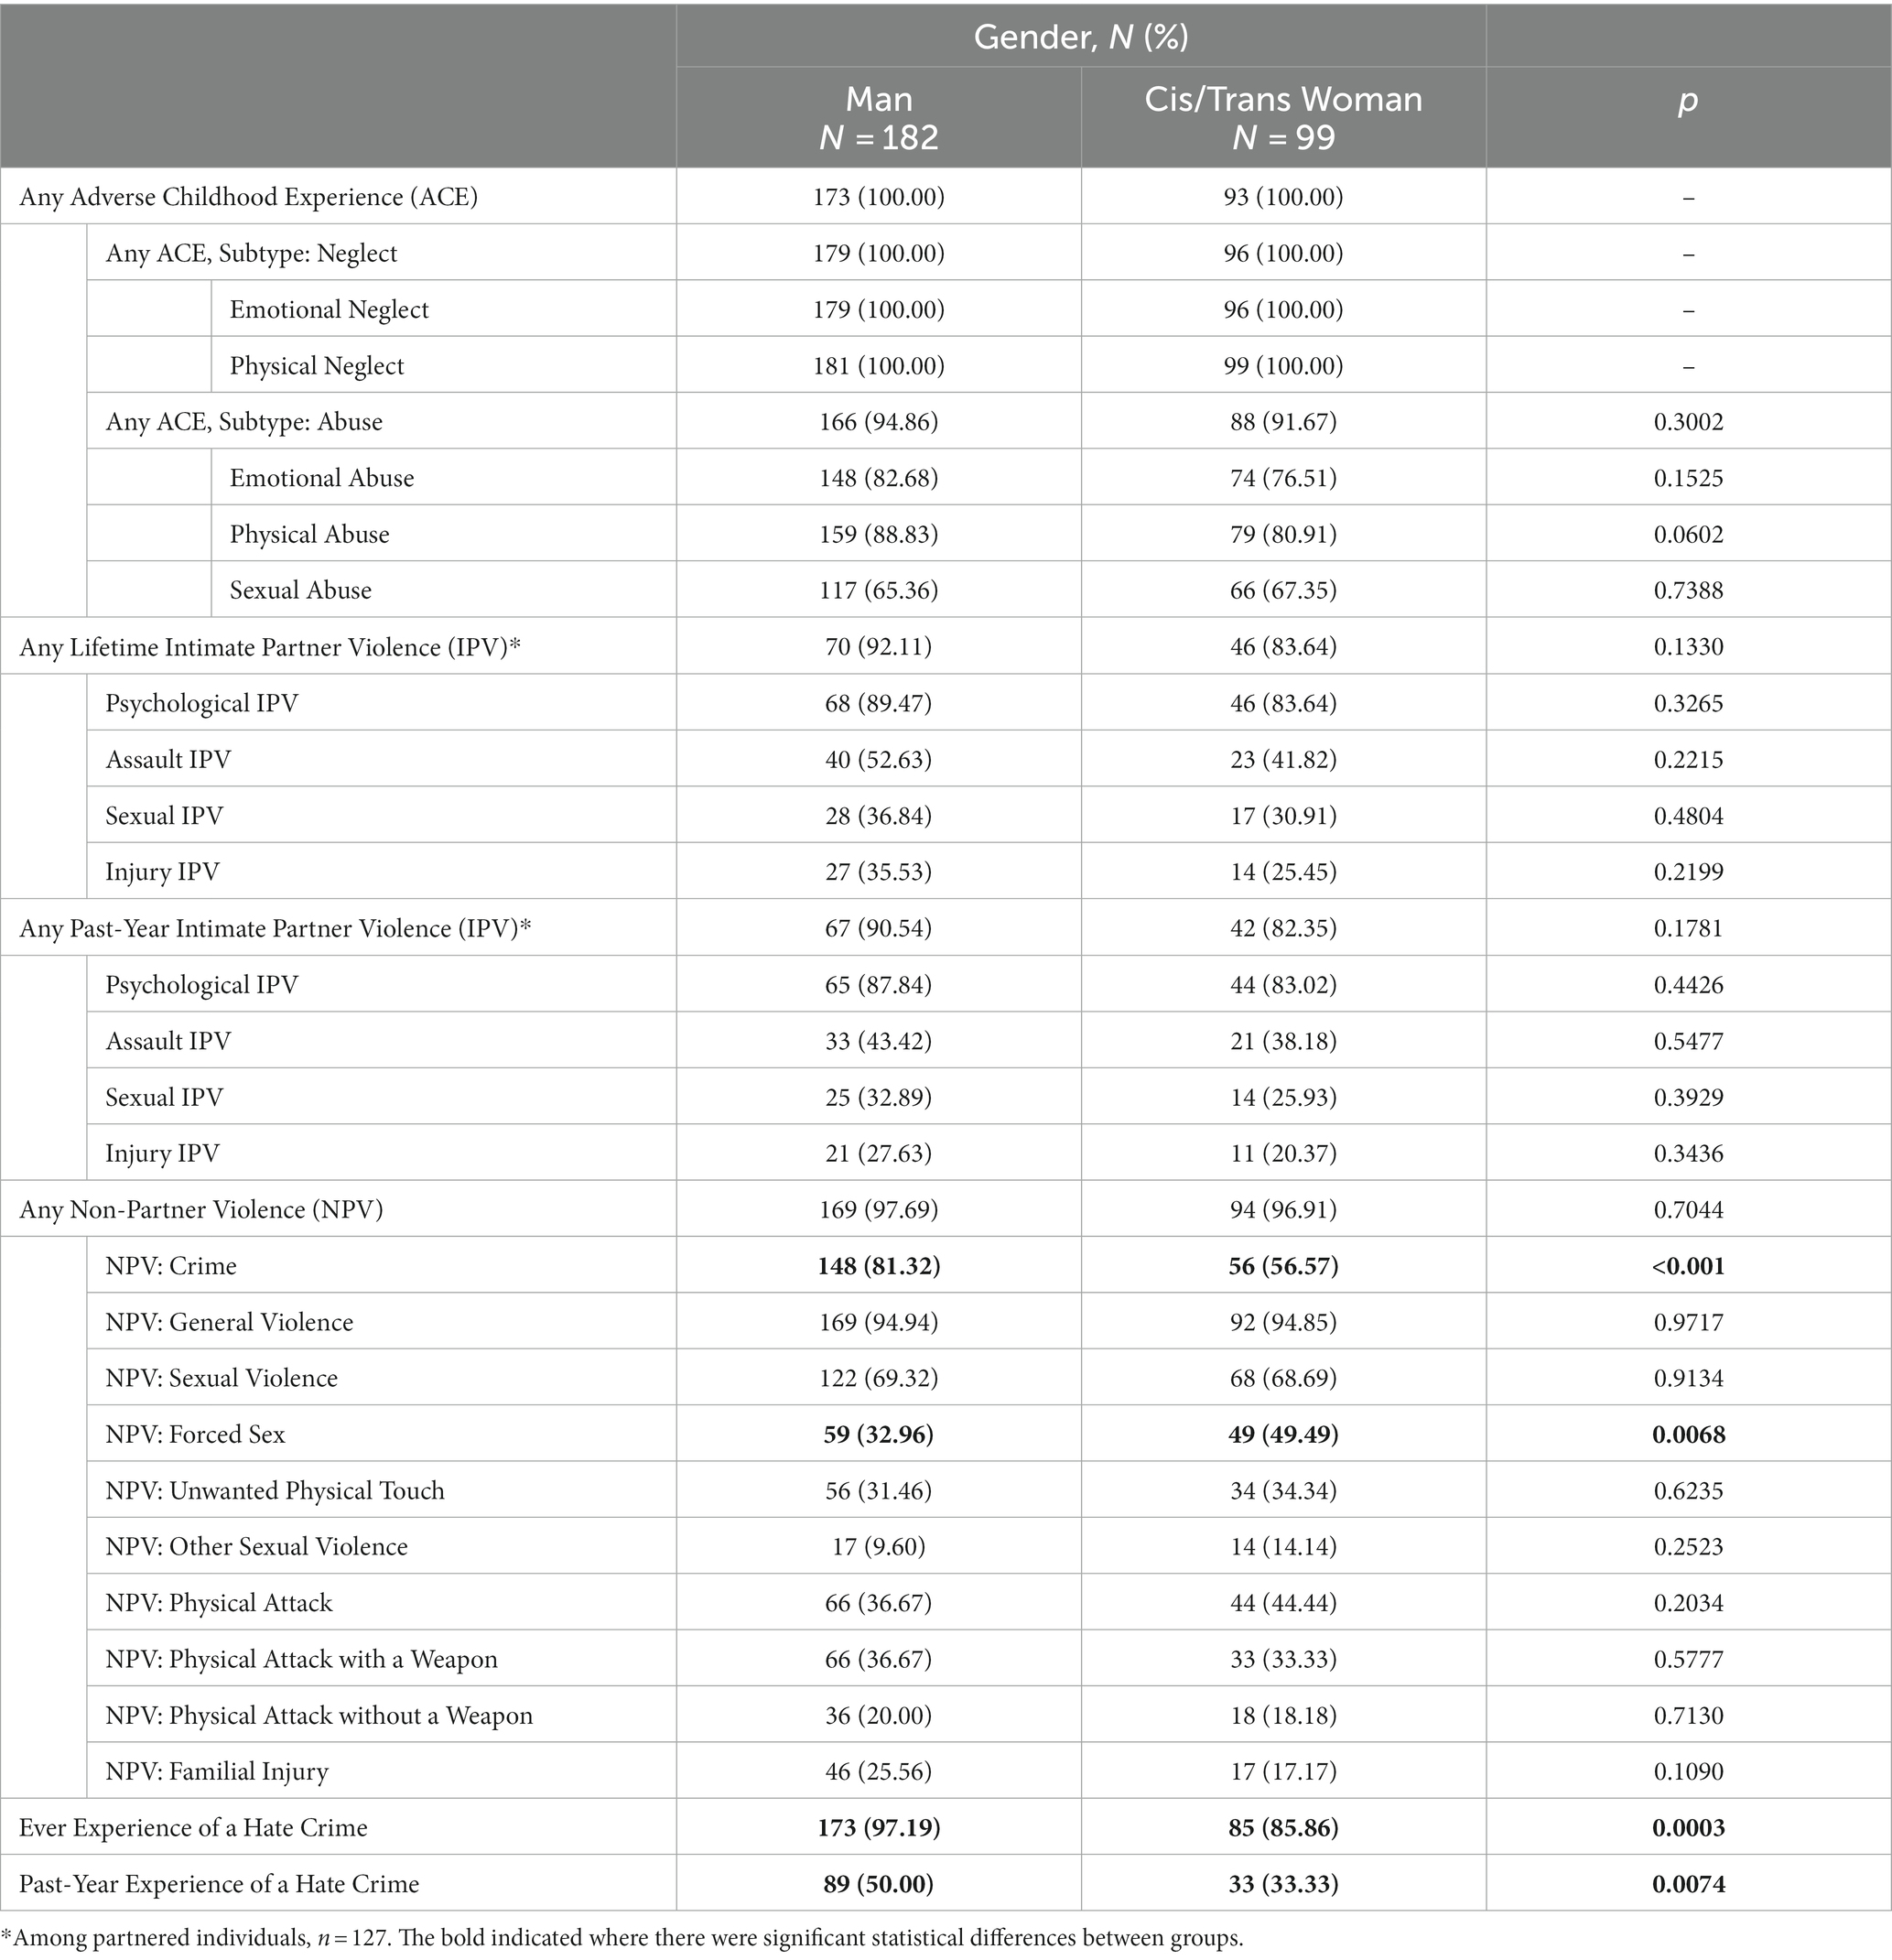Click the '148 (82.68)' cell
1892x1960 pixels.
879,477
